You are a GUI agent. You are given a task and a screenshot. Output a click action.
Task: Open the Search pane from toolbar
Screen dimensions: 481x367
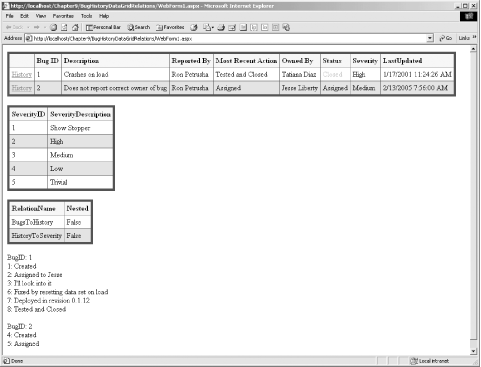(x=139, y=27)
